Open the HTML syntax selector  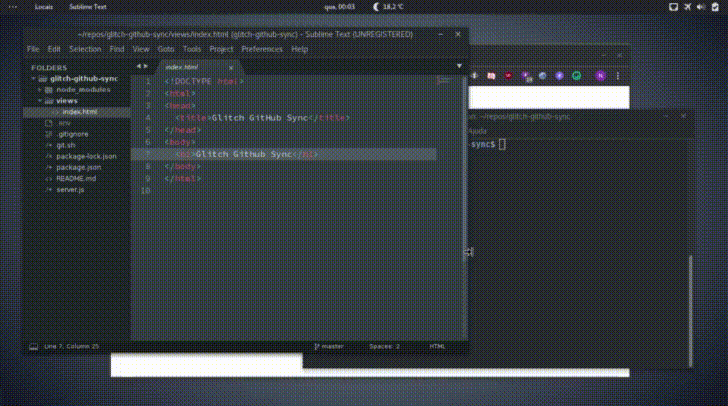[437, 347]
